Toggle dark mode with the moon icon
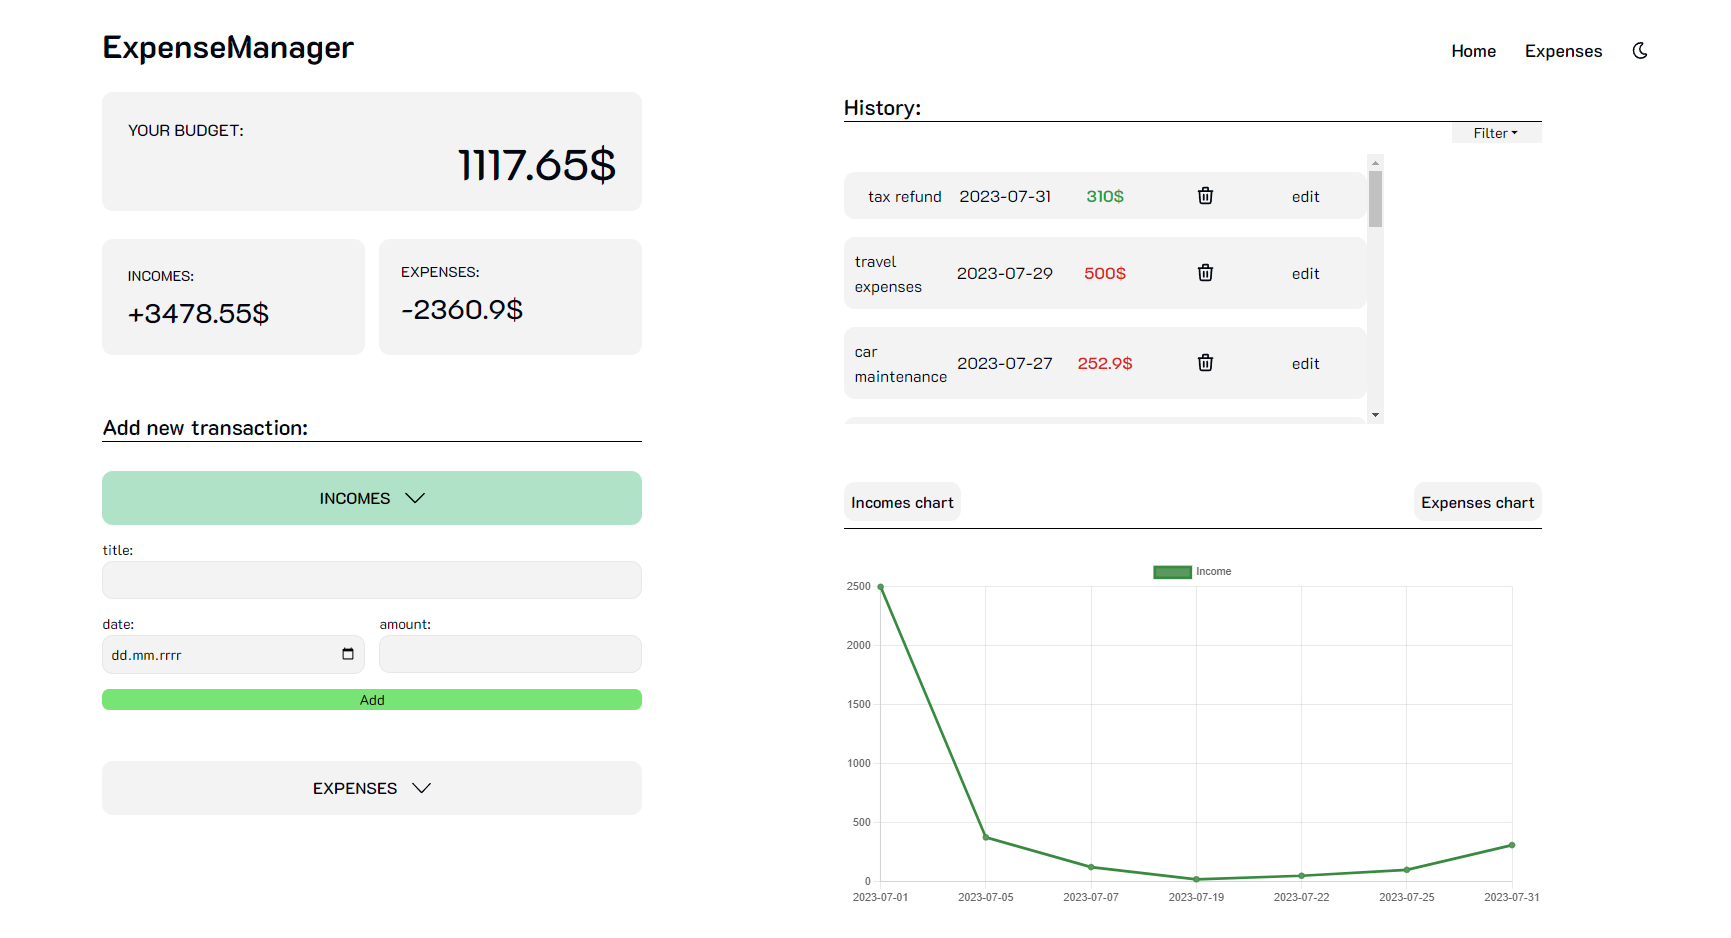 coord(1640,50)
